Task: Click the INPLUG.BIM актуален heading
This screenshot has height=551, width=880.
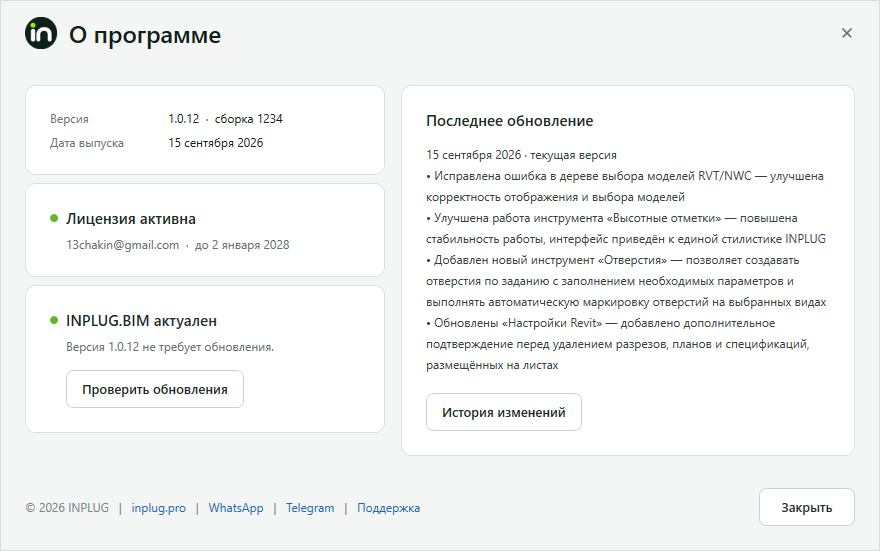Action: tap(141, 321)
